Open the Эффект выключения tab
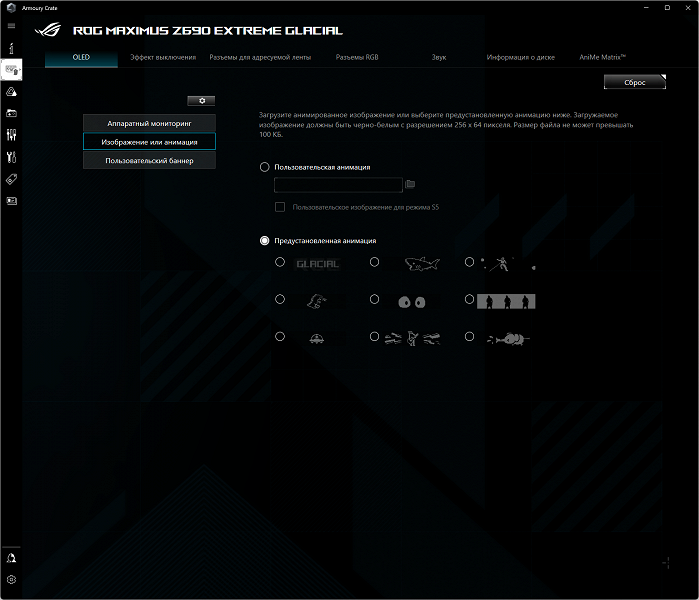 pos(163,57)
